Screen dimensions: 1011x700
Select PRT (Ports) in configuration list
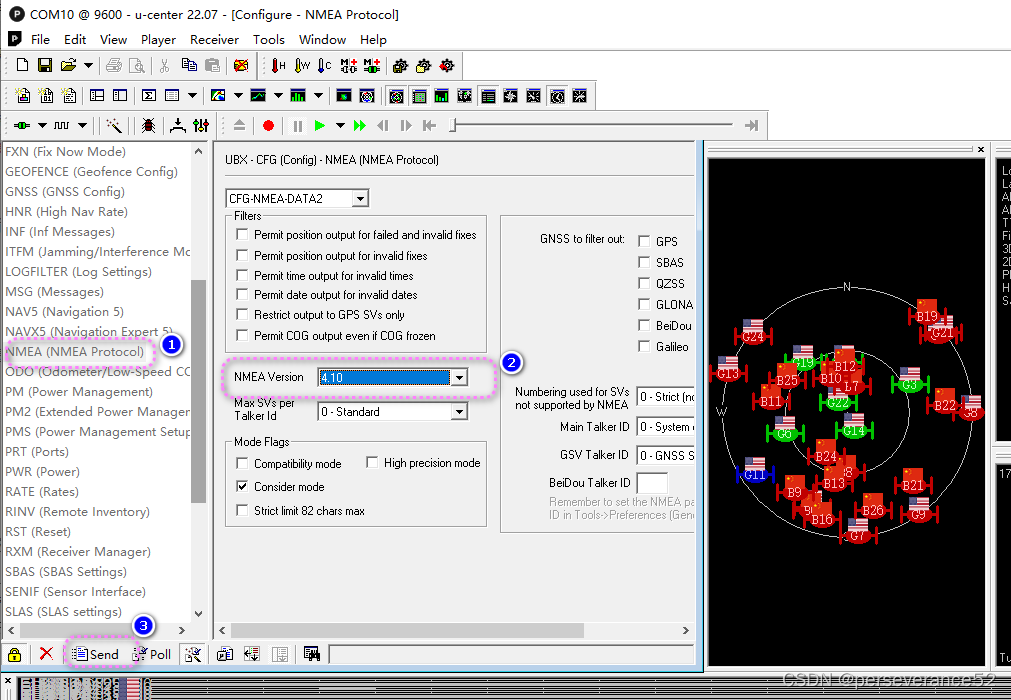(37, 452)
